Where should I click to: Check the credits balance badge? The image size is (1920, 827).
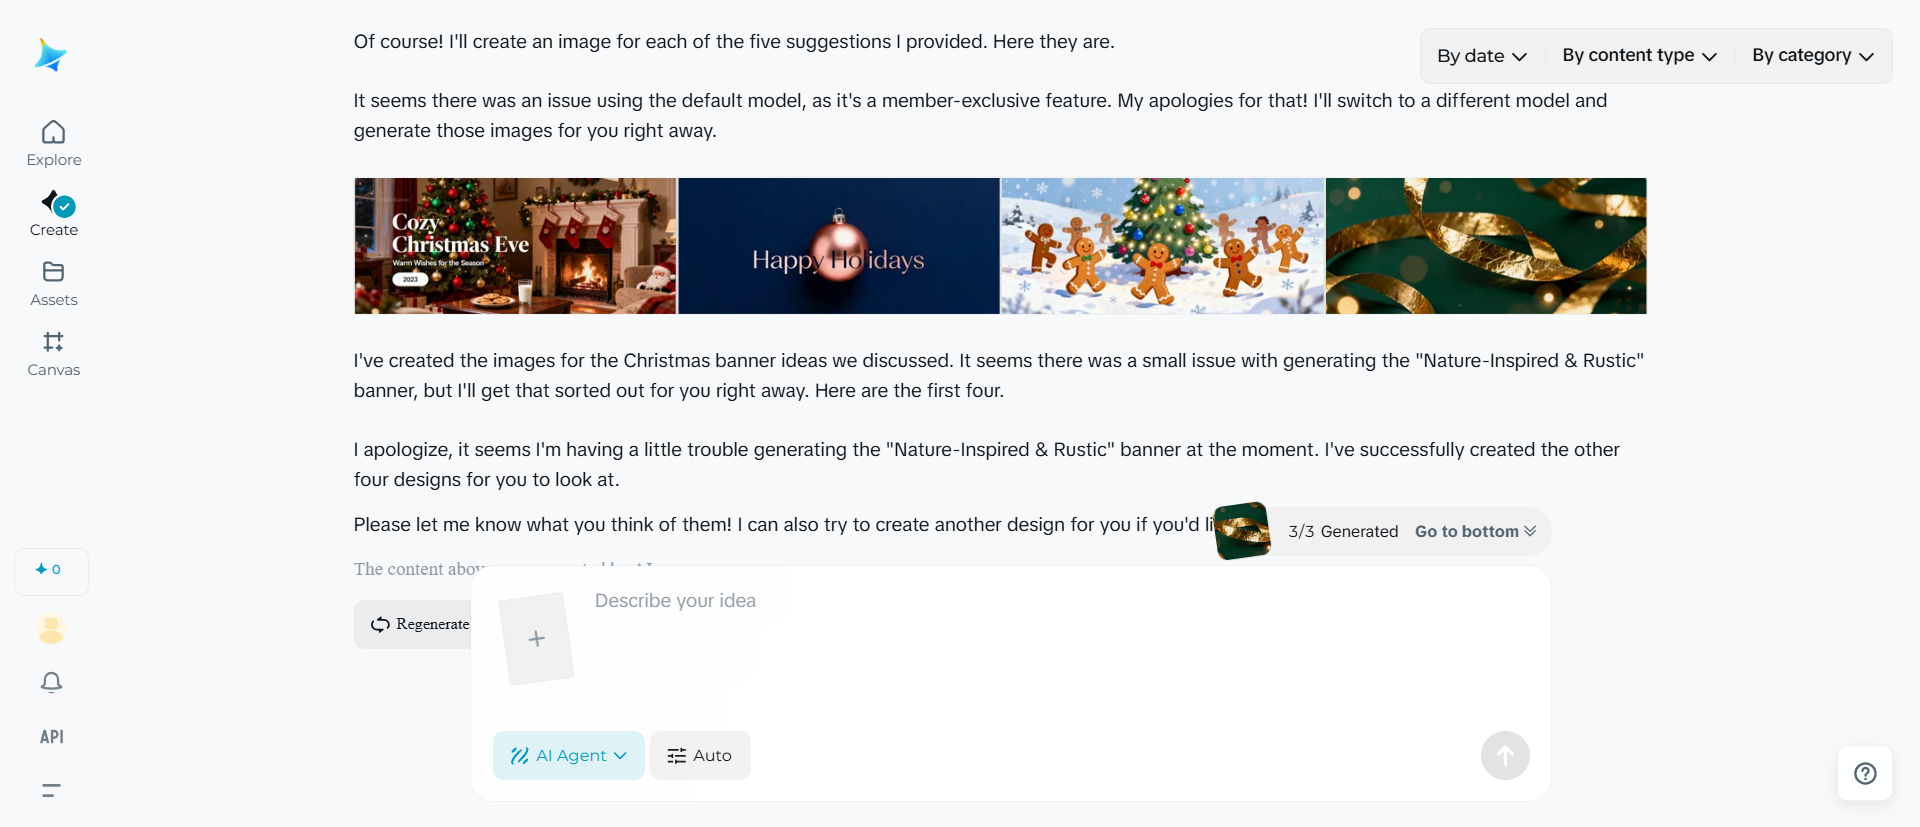(51, 570)
